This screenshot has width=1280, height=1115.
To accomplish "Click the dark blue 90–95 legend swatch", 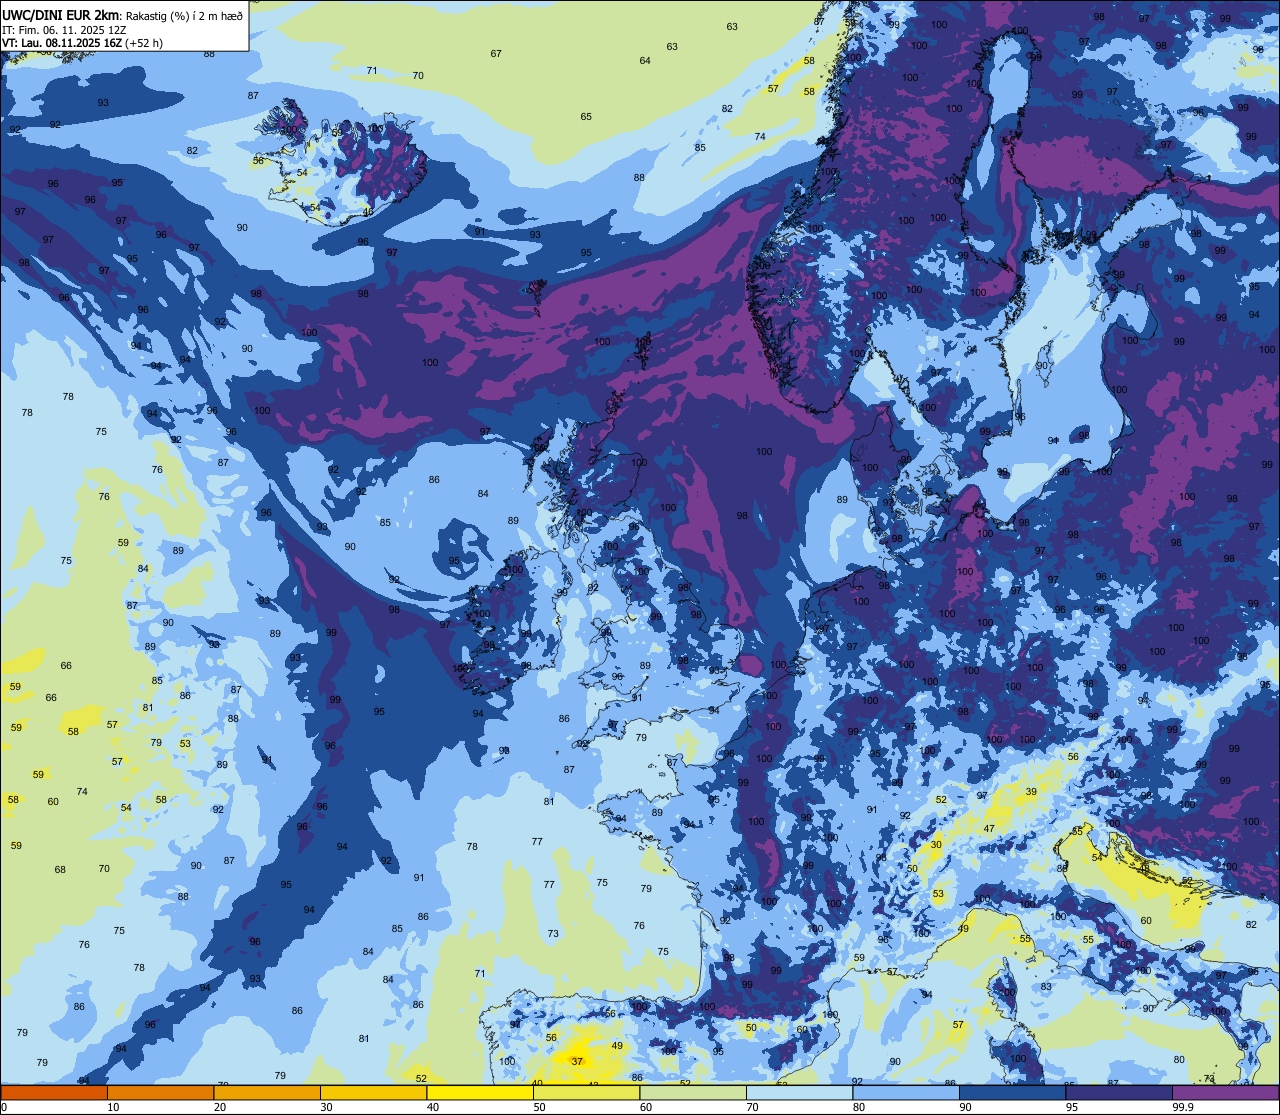I will click(1012, 1092).
